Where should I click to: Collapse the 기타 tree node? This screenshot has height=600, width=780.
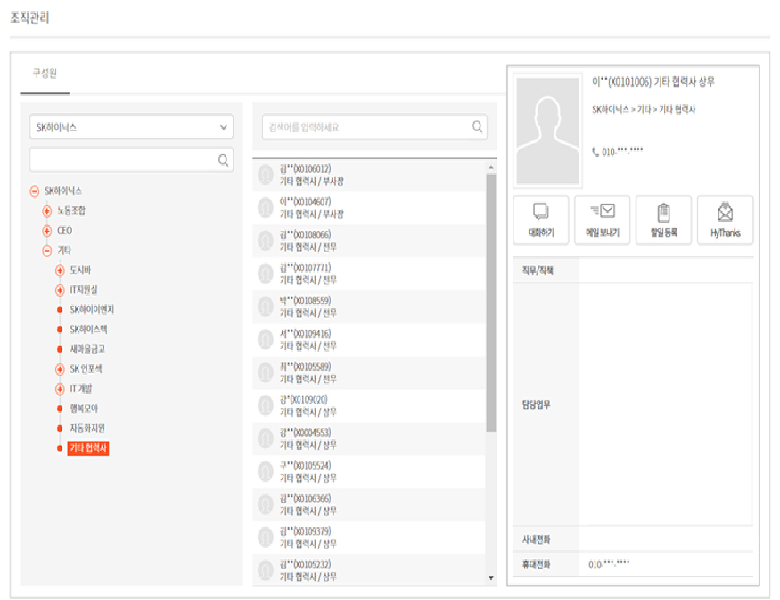[x=47, y=250]
